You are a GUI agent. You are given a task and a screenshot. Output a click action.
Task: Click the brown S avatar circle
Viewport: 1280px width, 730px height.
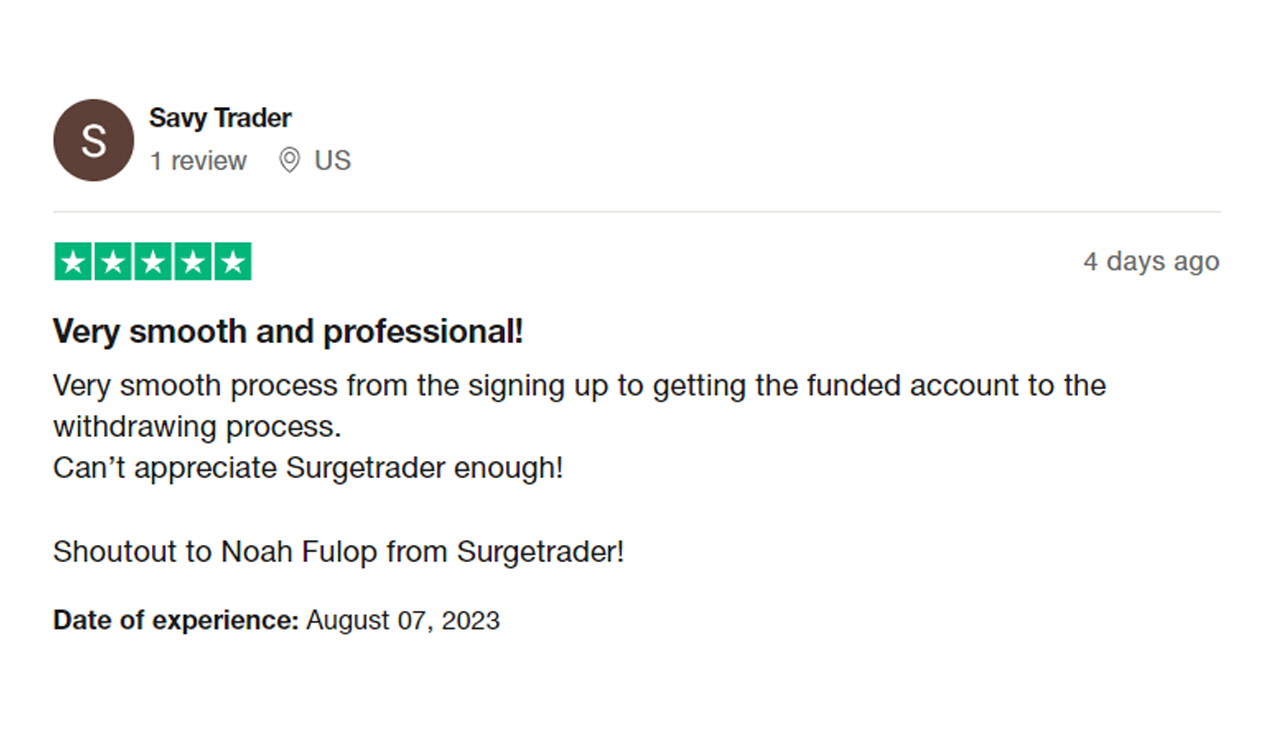[x=93, y=140]
